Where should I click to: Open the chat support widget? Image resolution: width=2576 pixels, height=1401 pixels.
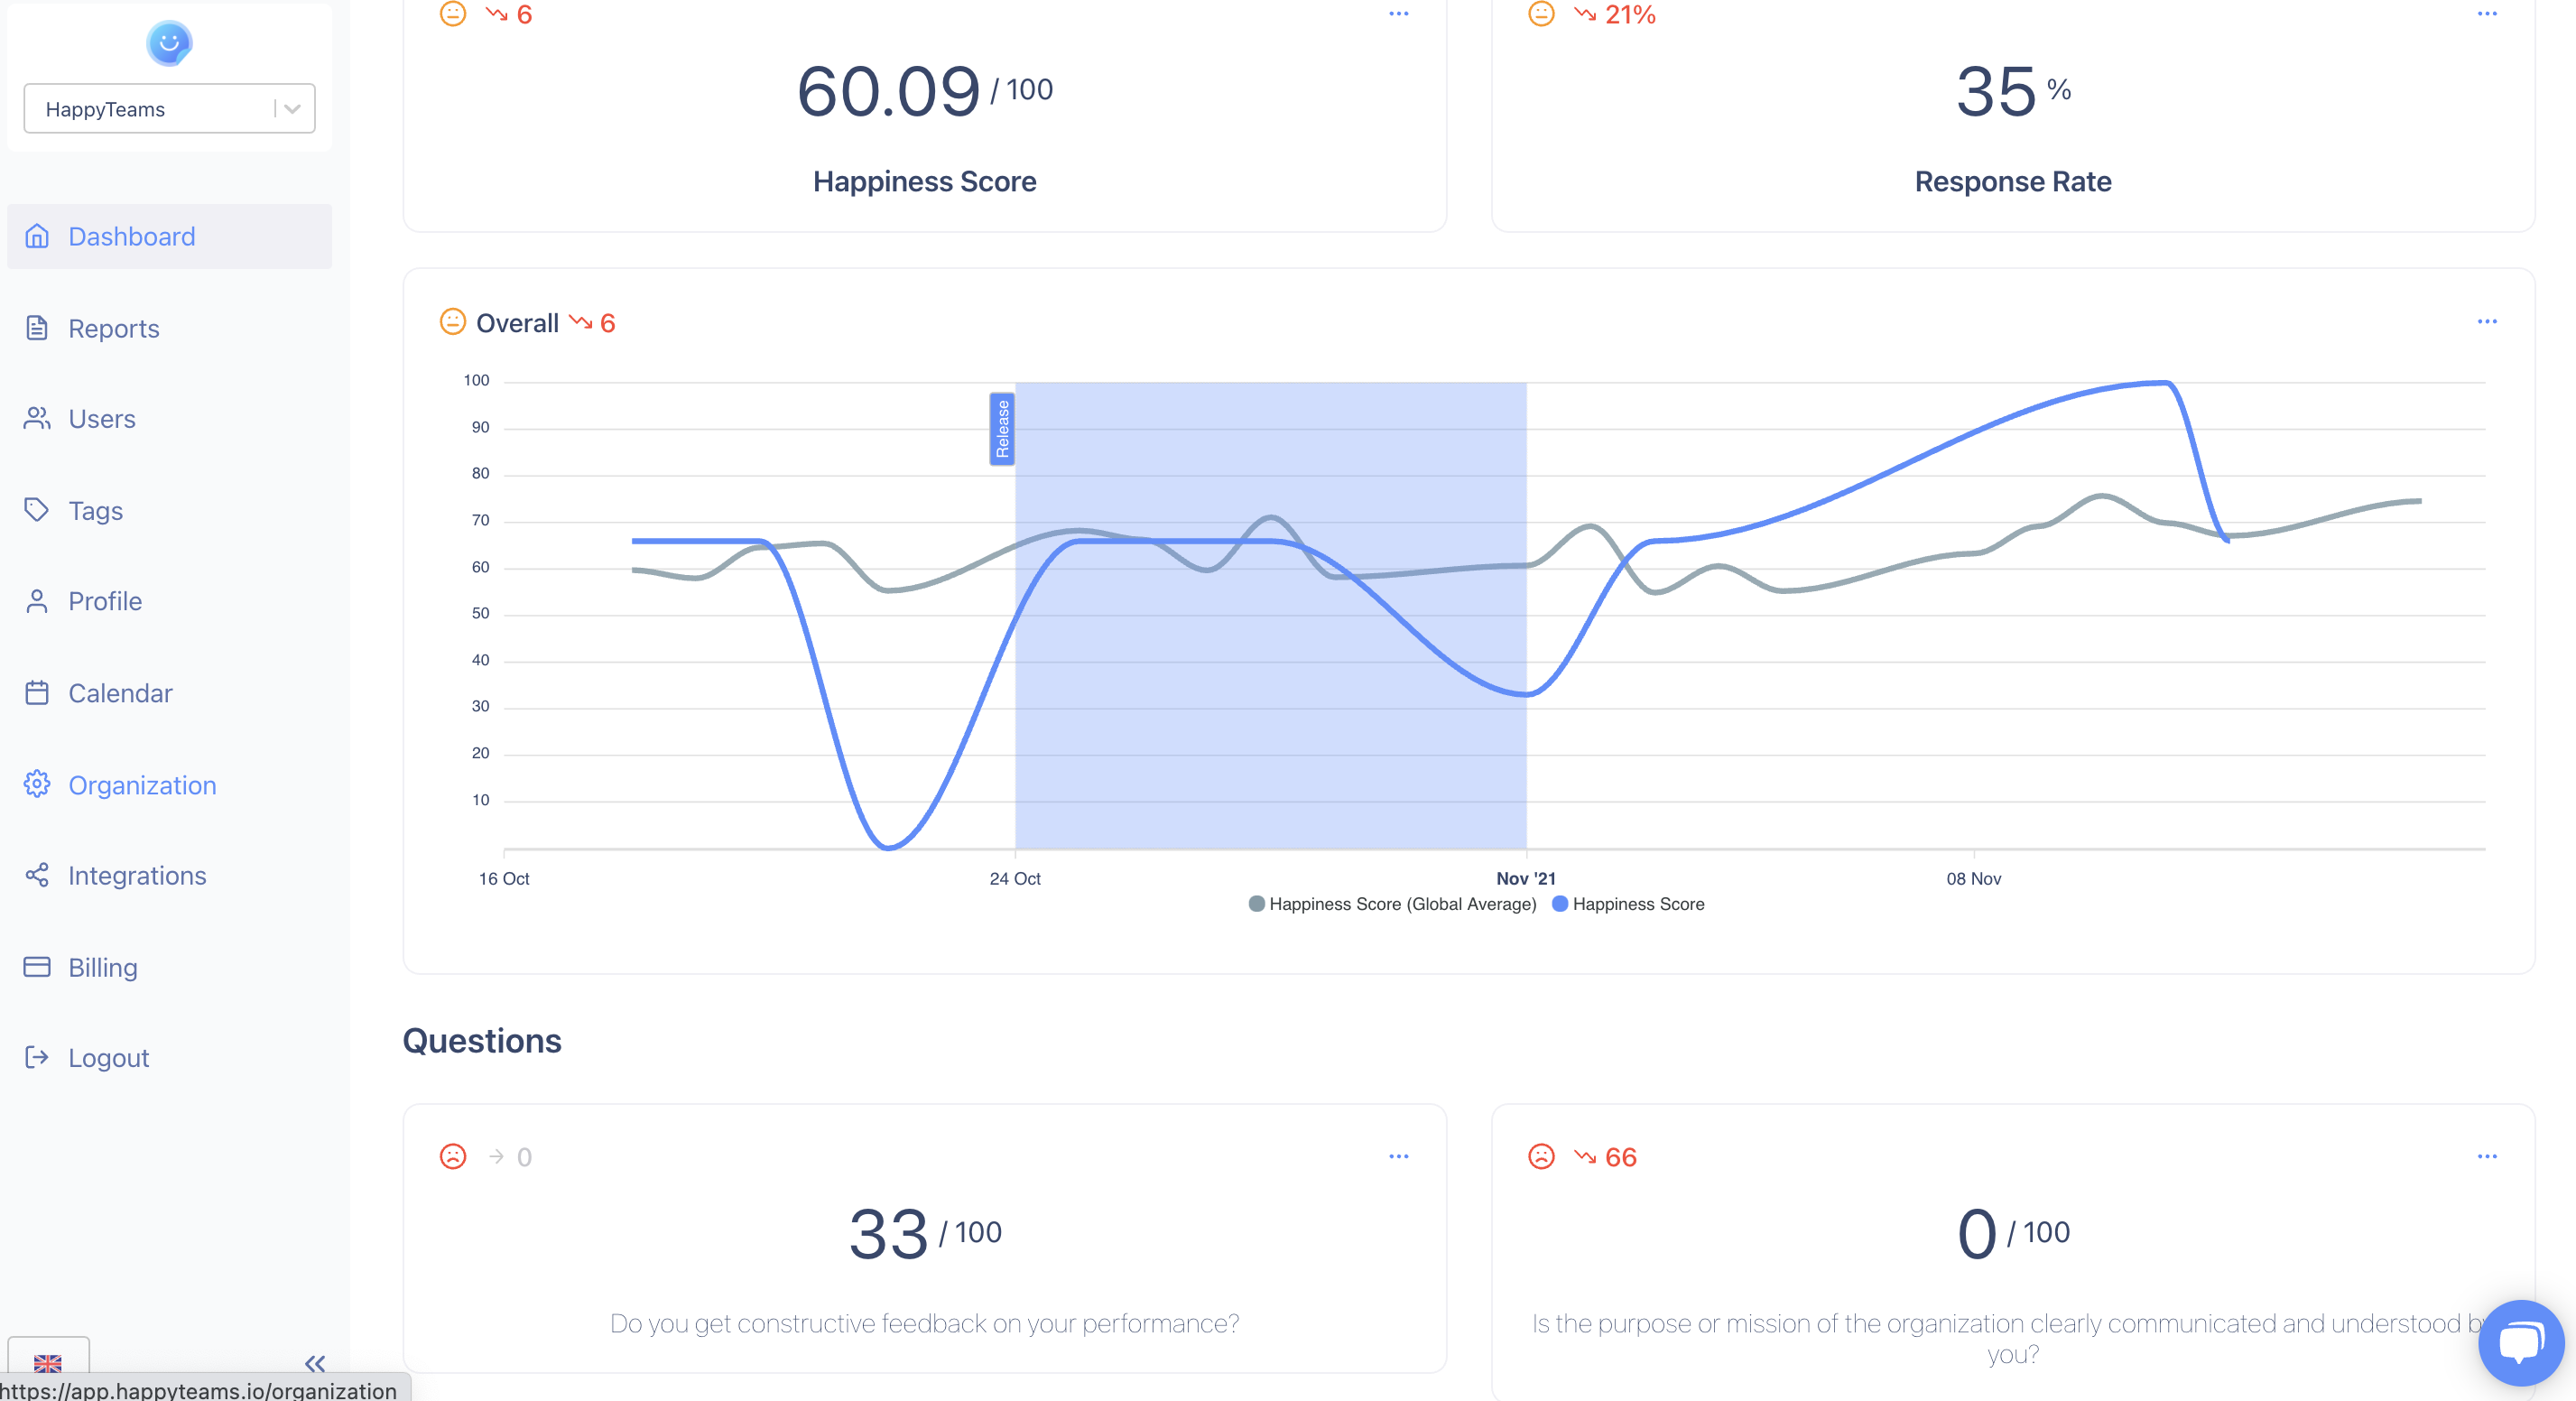tap(2521, 1343)
